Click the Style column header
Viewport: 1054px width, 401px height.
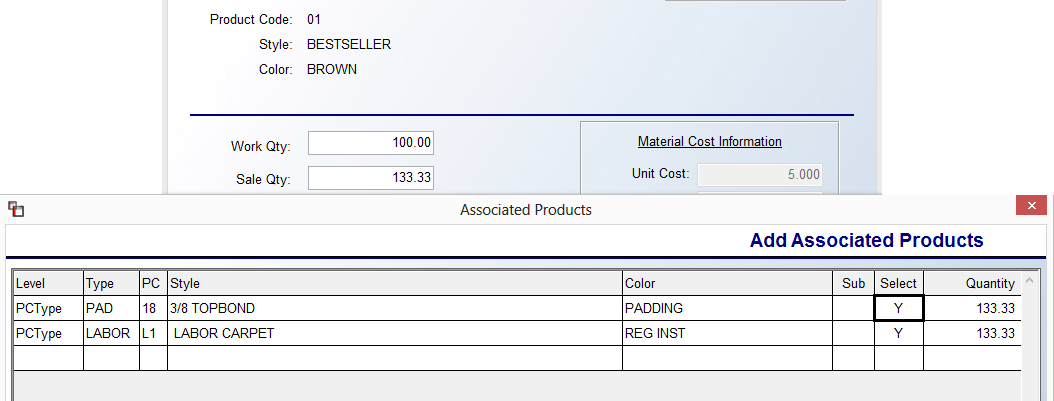click(395, 283)
